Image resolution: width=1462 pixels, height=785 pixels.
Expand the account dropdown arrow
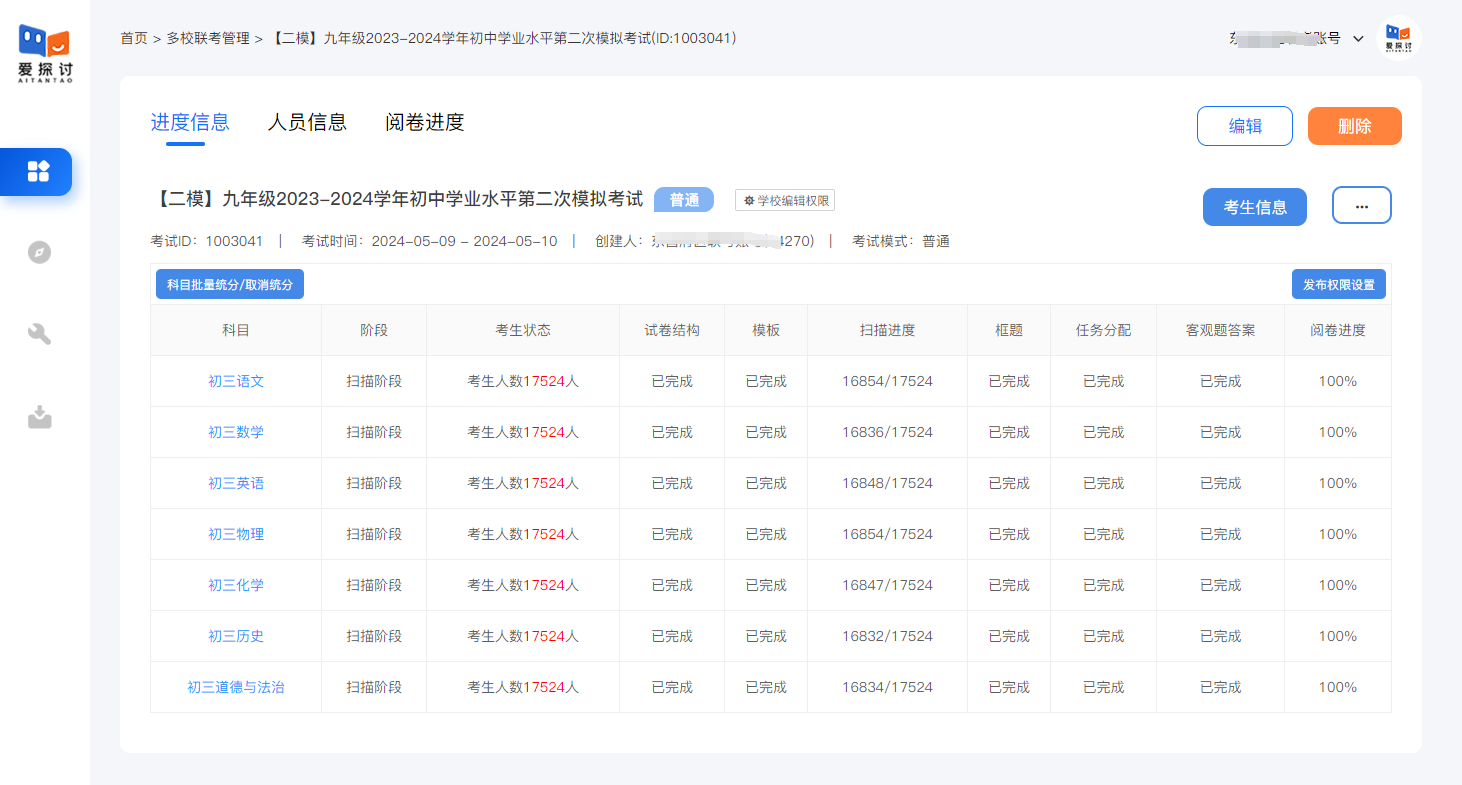point(1358,39)
